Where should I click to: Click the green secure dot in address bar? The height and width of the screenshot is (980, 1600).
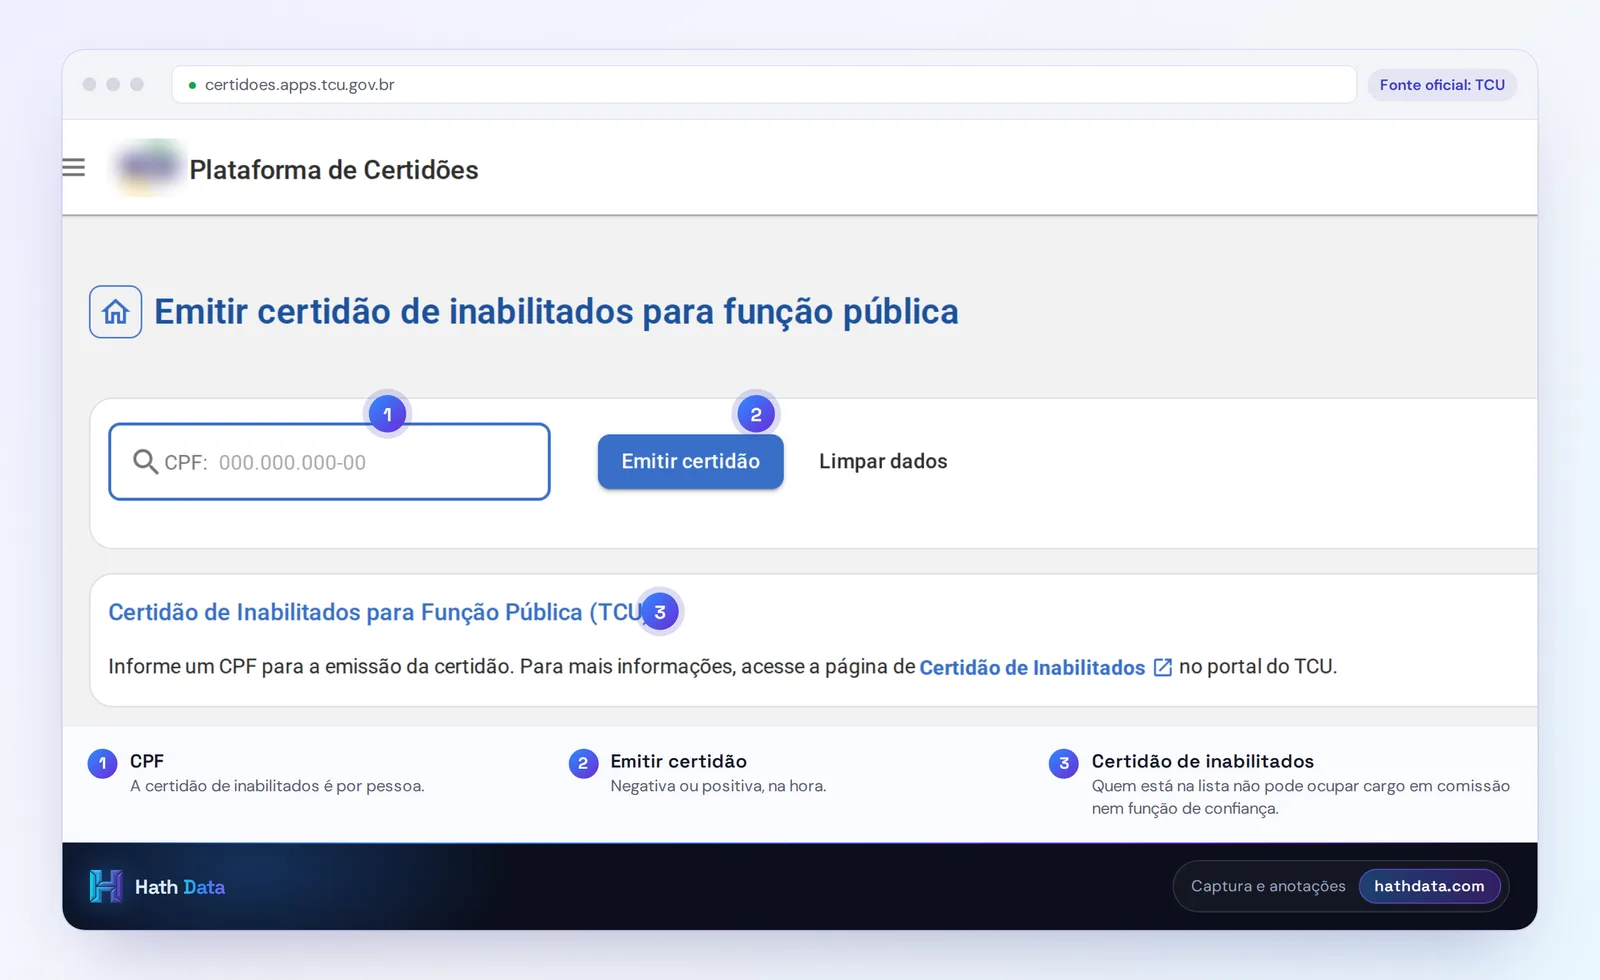(x=192, y=85)
